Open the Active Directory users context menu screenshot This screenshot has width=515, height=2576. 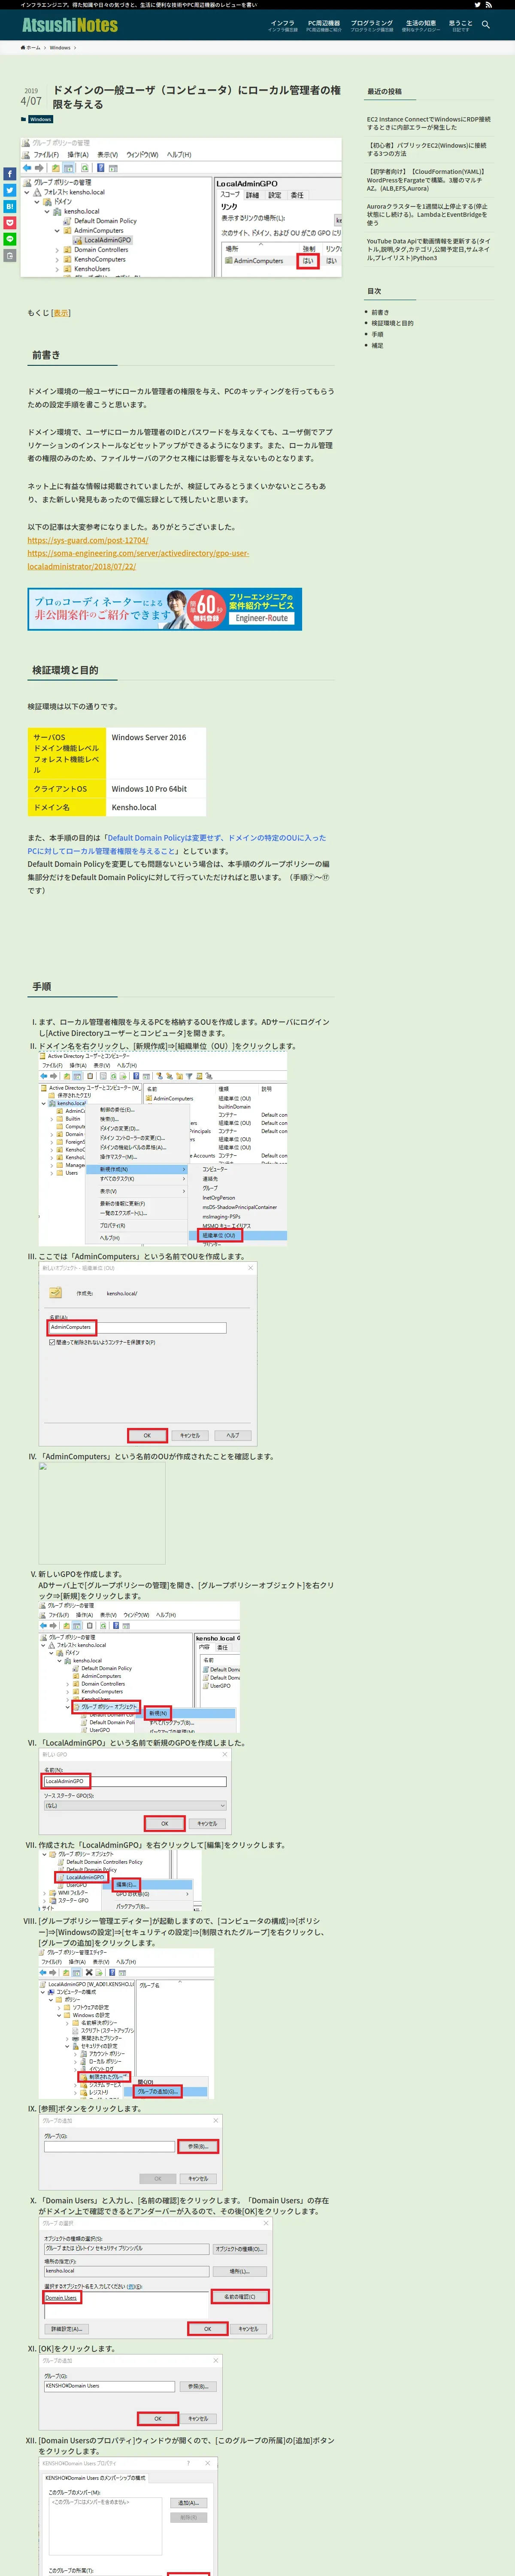click(163, 1148)
